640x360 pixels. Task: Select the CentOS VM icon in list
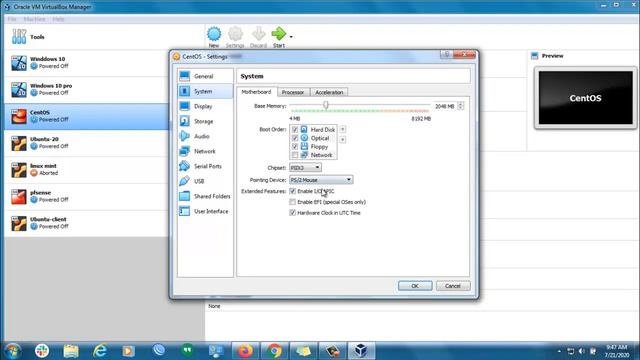(19, 116)
